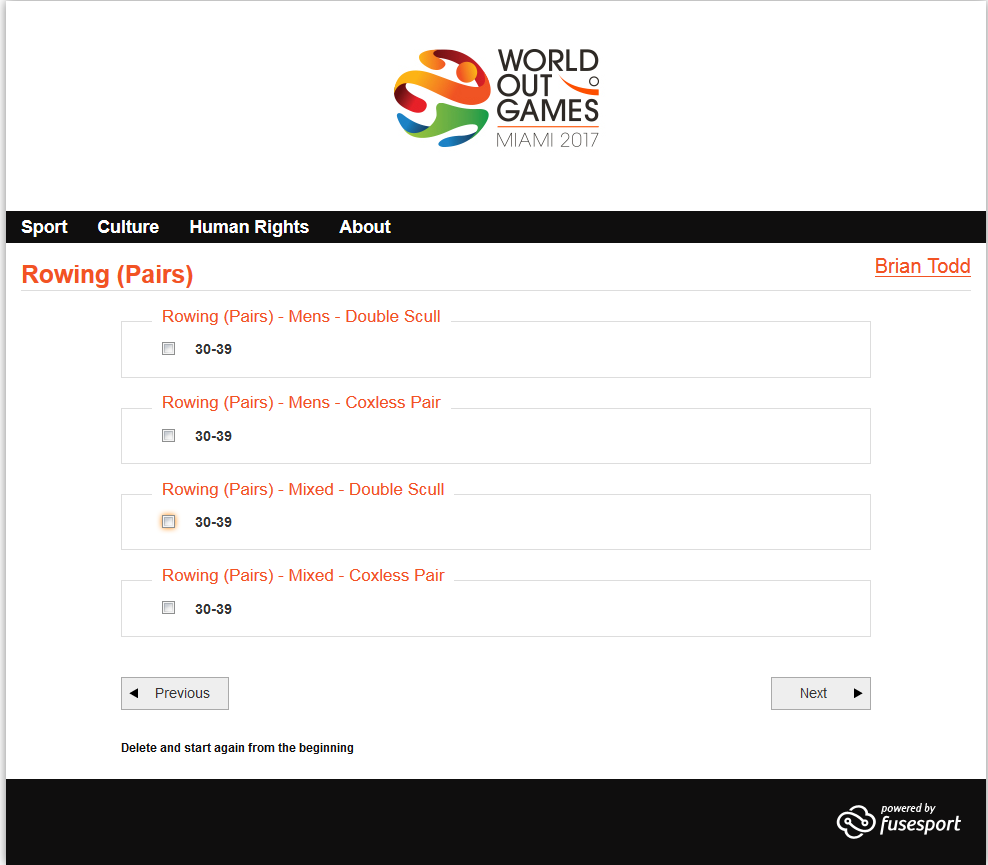Viewport: 988px width, 865px height.
Task: Click the Mixed - Coxless Pair group title
Action: [x=303, y=575]
